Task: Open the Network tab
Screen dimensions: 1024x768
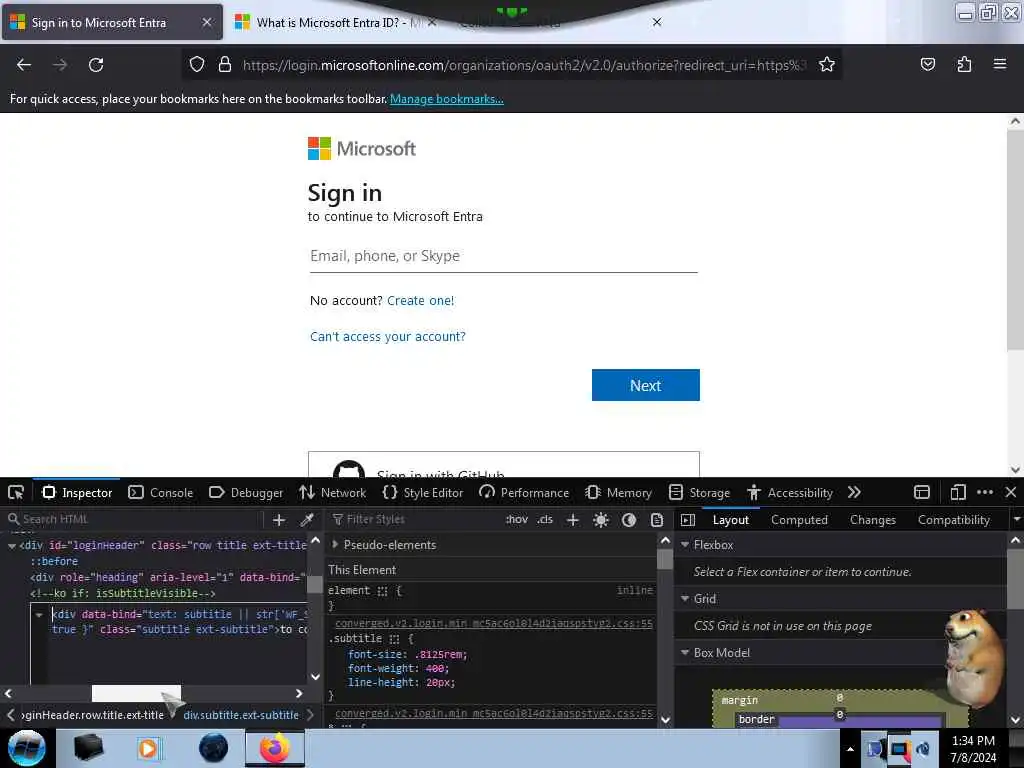Action: 332,493
